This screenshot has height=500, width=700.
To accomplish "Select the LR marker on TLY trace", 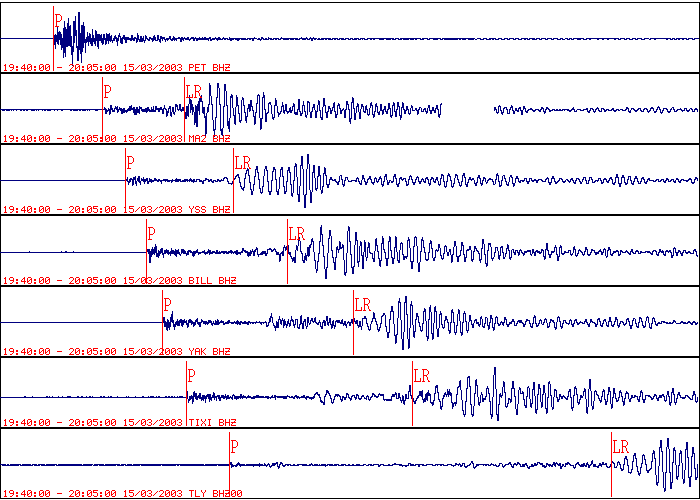I will 620,446.
